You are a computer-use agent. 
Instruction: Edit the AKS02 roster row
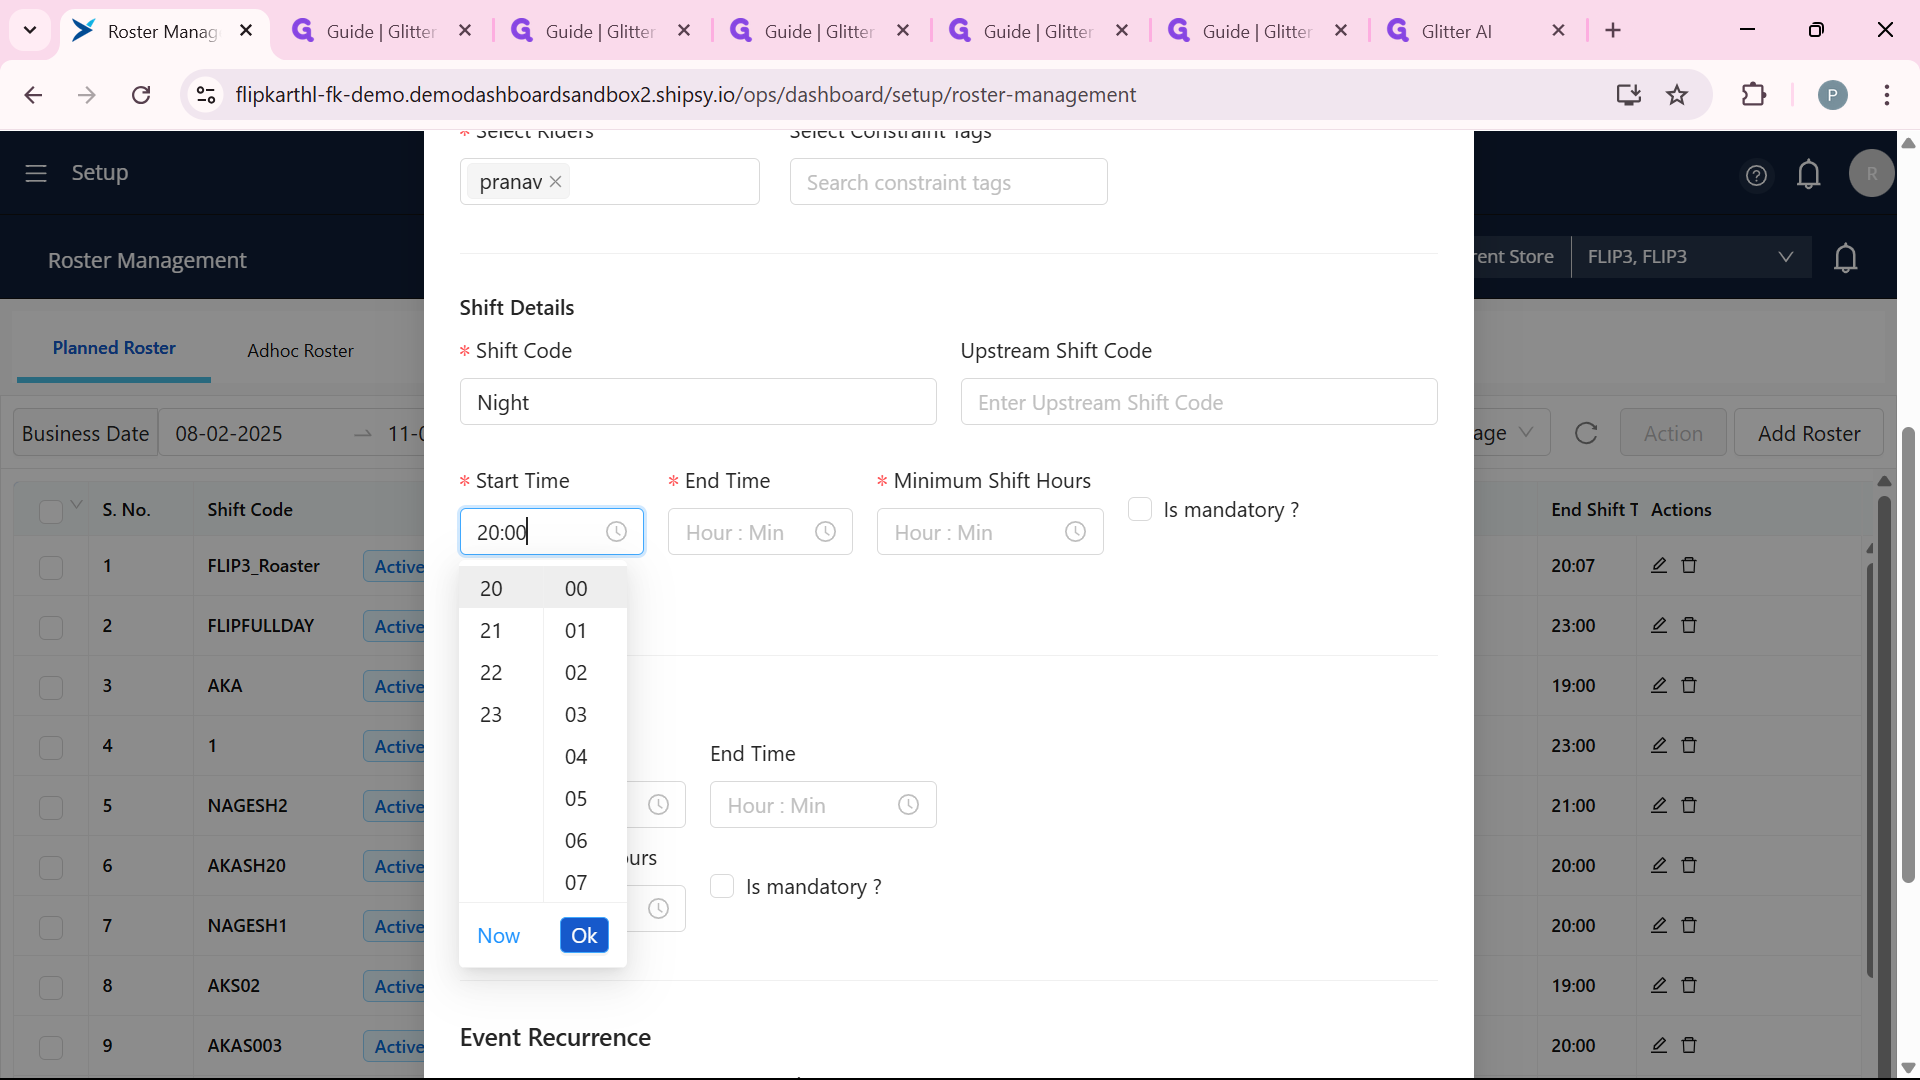click(1659, 985)
